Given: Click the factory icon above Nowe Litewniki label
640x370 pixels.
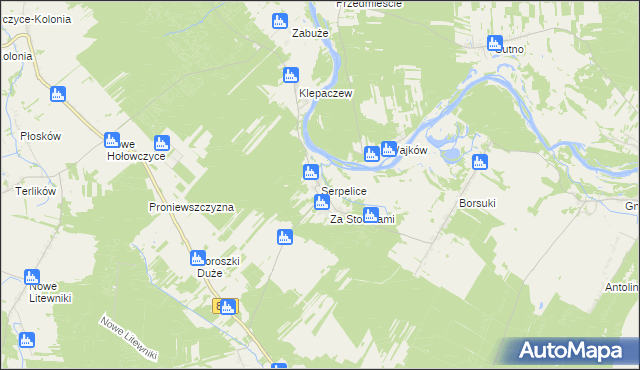Looking at the screenshot, I should 32,277.
